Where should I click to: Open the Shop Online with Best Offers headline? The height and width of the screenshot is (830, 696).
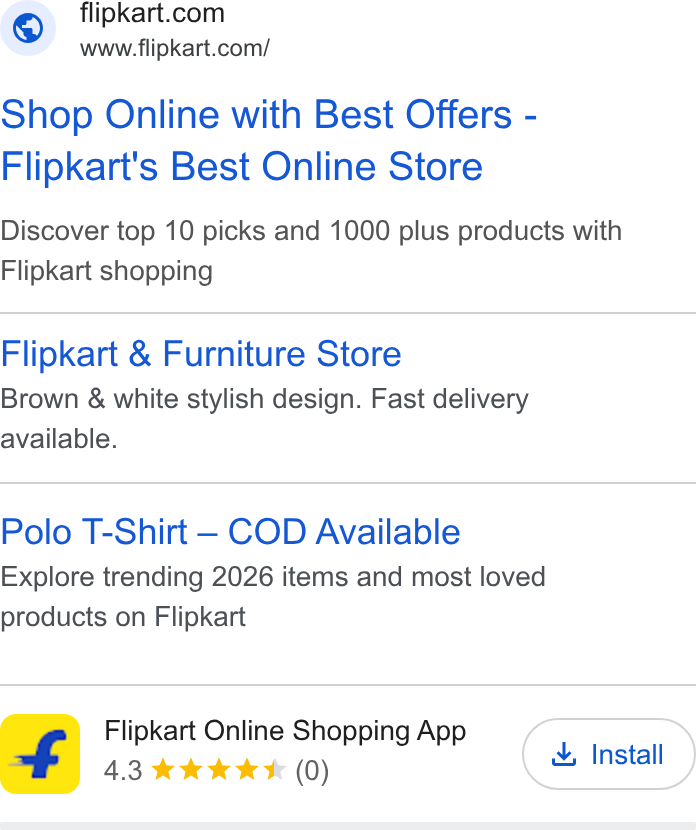tap(269, 140)
